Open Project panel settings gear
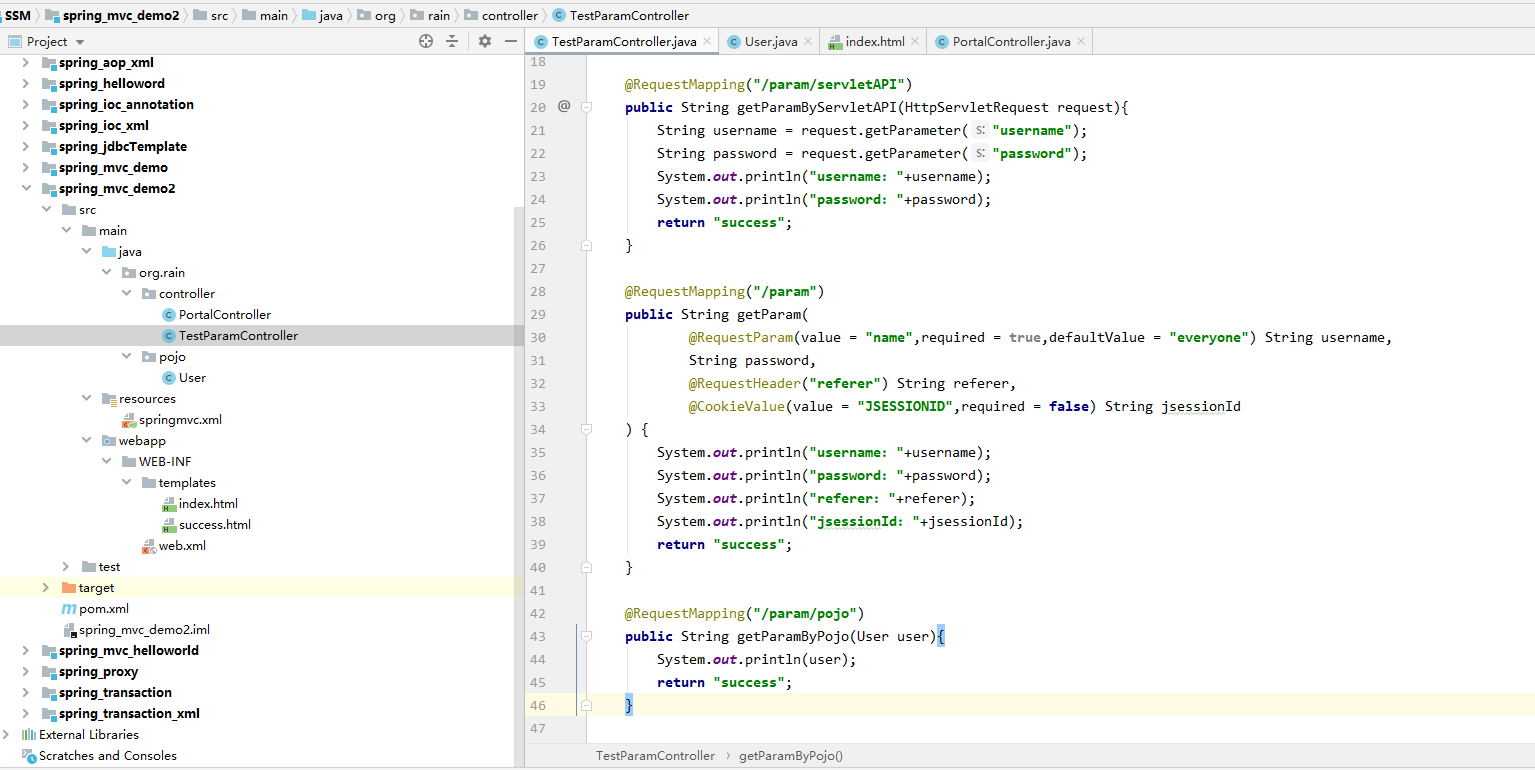 pyautogui.click(x=485, y=41)
